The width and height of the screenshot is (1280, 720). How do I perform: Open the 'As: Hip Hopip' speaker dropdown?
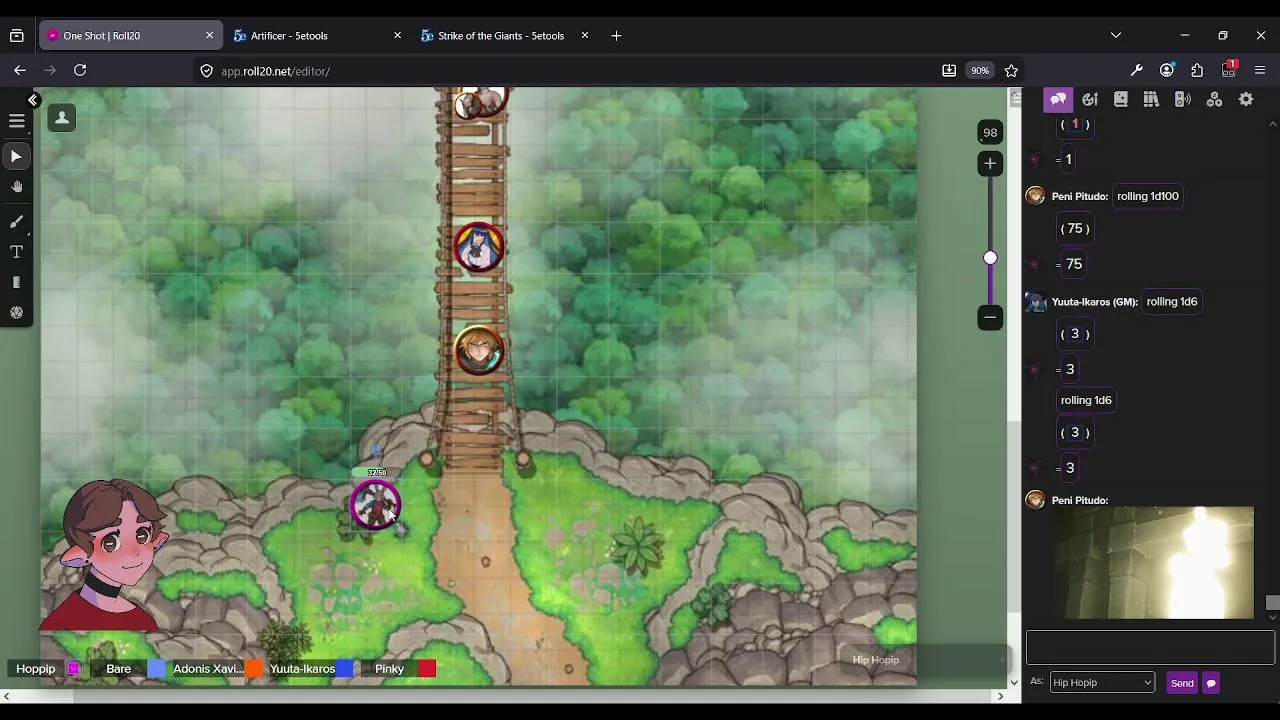[1102, 682]
